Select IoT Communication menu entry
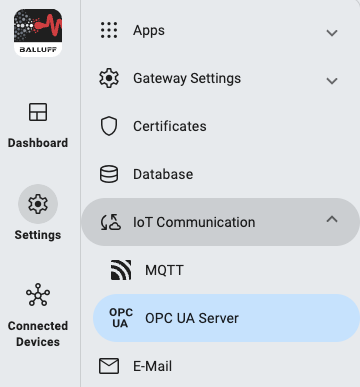 (x=220, y=222)
